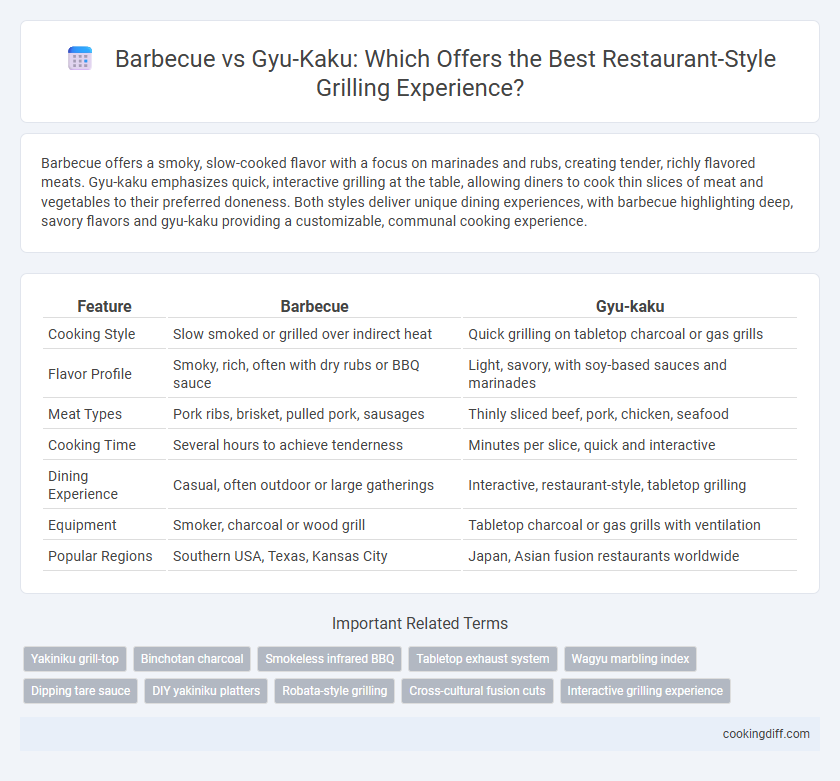The height and width of the screenshot is (781, 840).
Task: Select the Wagyu marbling index tag
Action: tap(630, 659)
